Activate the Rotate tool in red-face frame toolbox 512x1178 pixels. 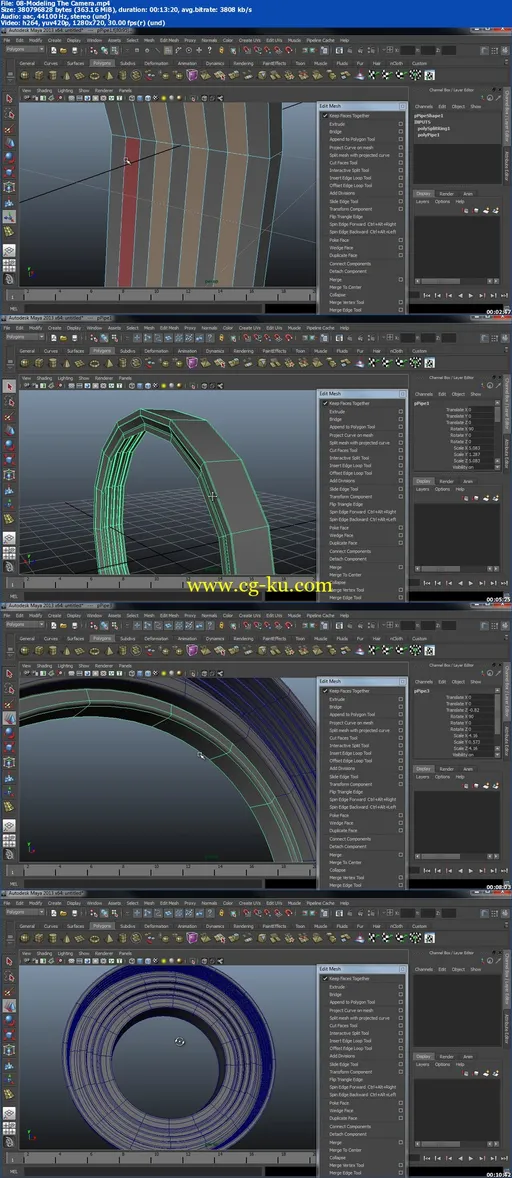[x=9, y=157]
